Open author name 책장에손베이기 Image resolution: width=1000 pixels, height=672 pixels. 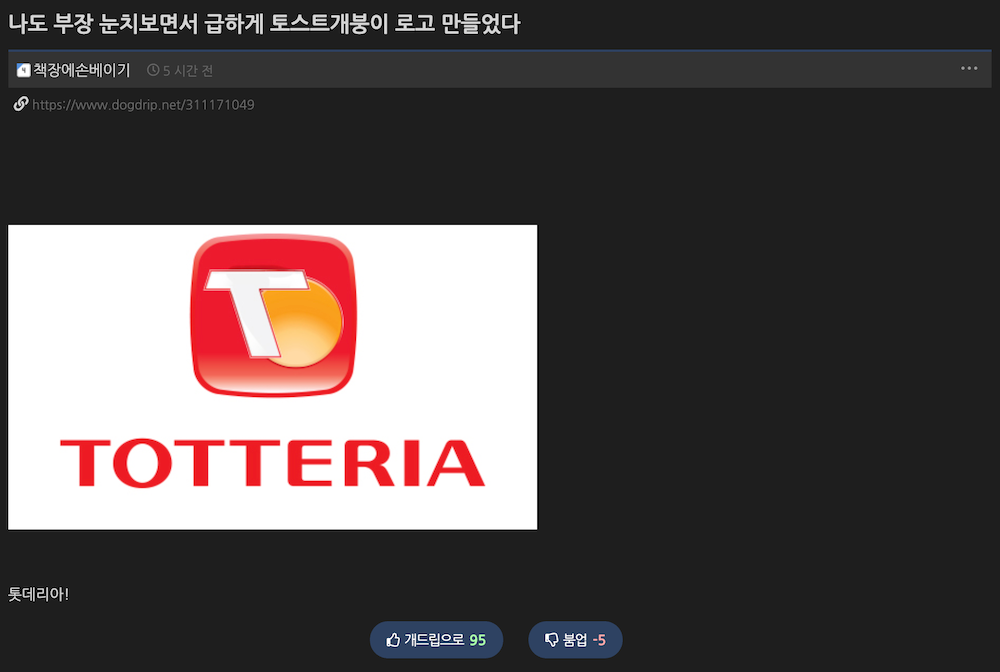point(82,70)
